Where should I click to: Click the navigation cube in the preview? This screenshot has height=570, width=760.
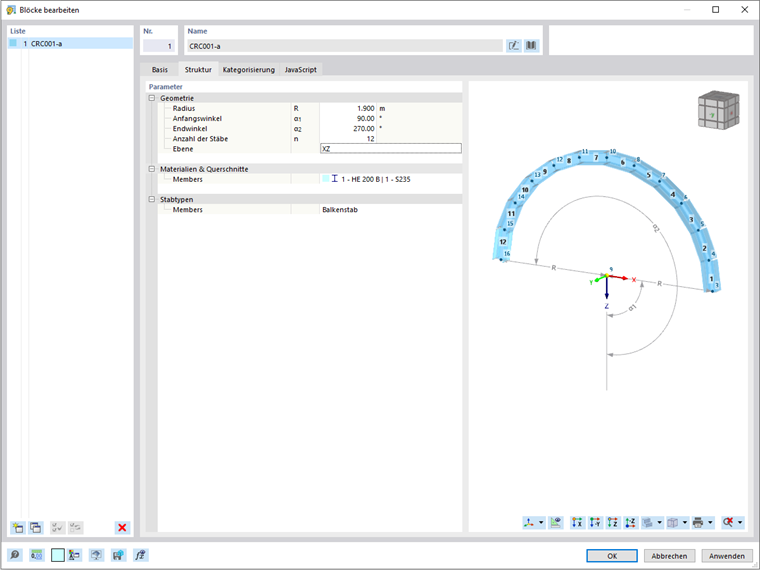tap(719, 111)
